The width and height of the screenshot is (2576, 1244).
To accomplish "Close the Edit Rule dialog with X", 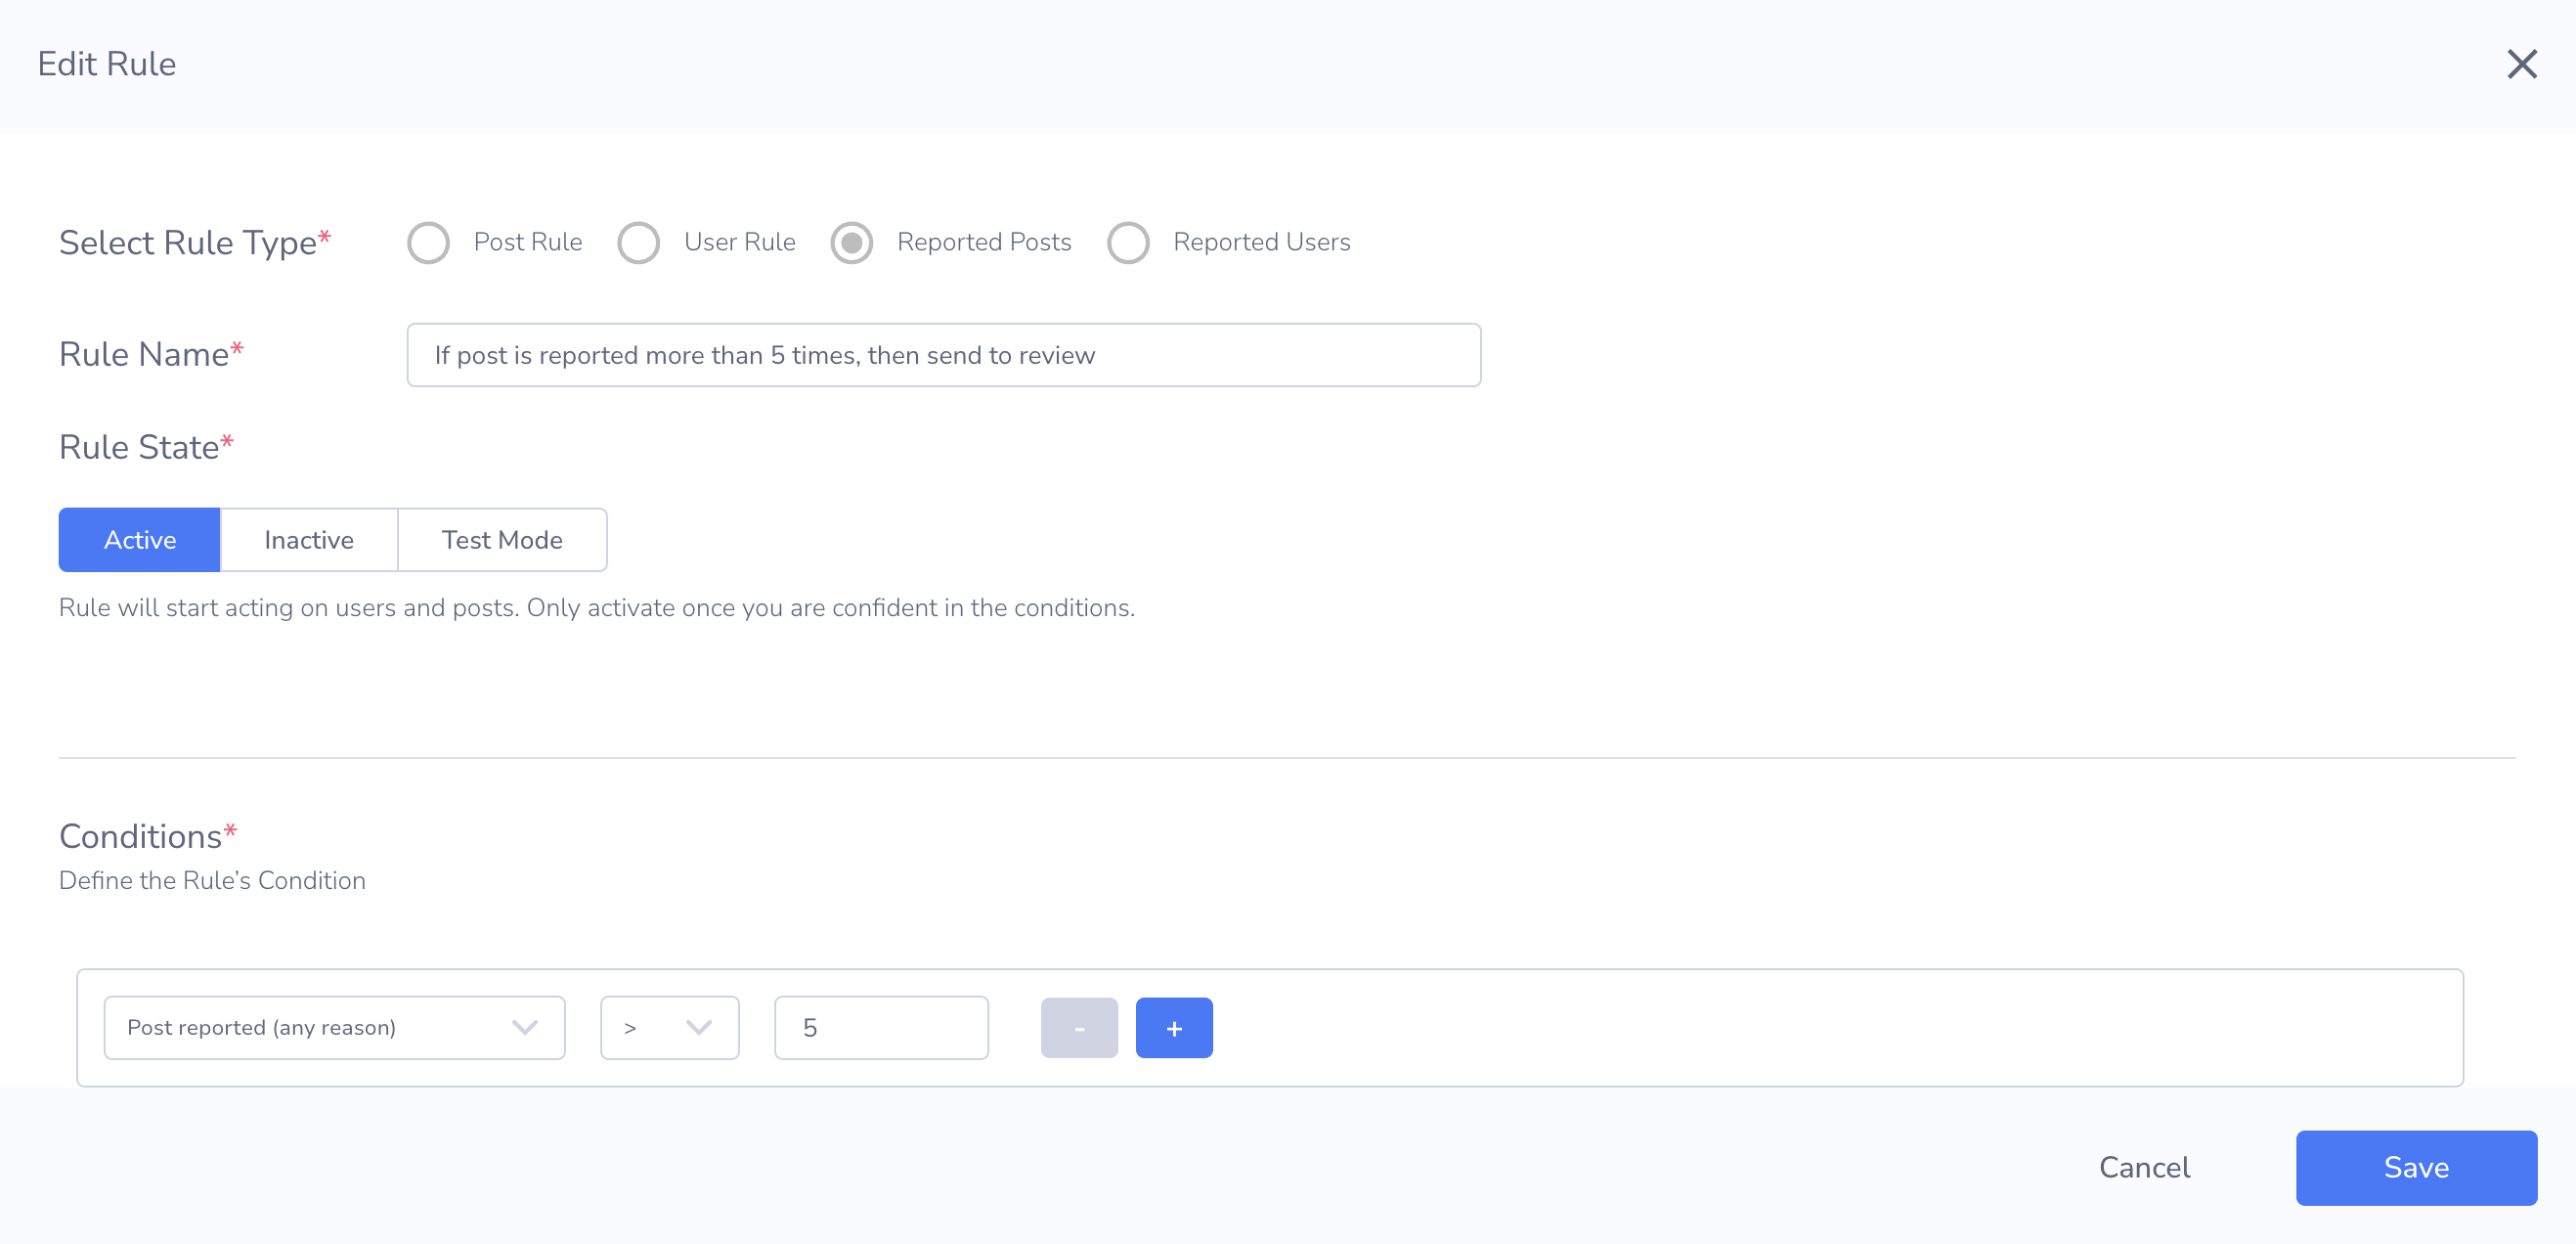I will coord(2521,64).
